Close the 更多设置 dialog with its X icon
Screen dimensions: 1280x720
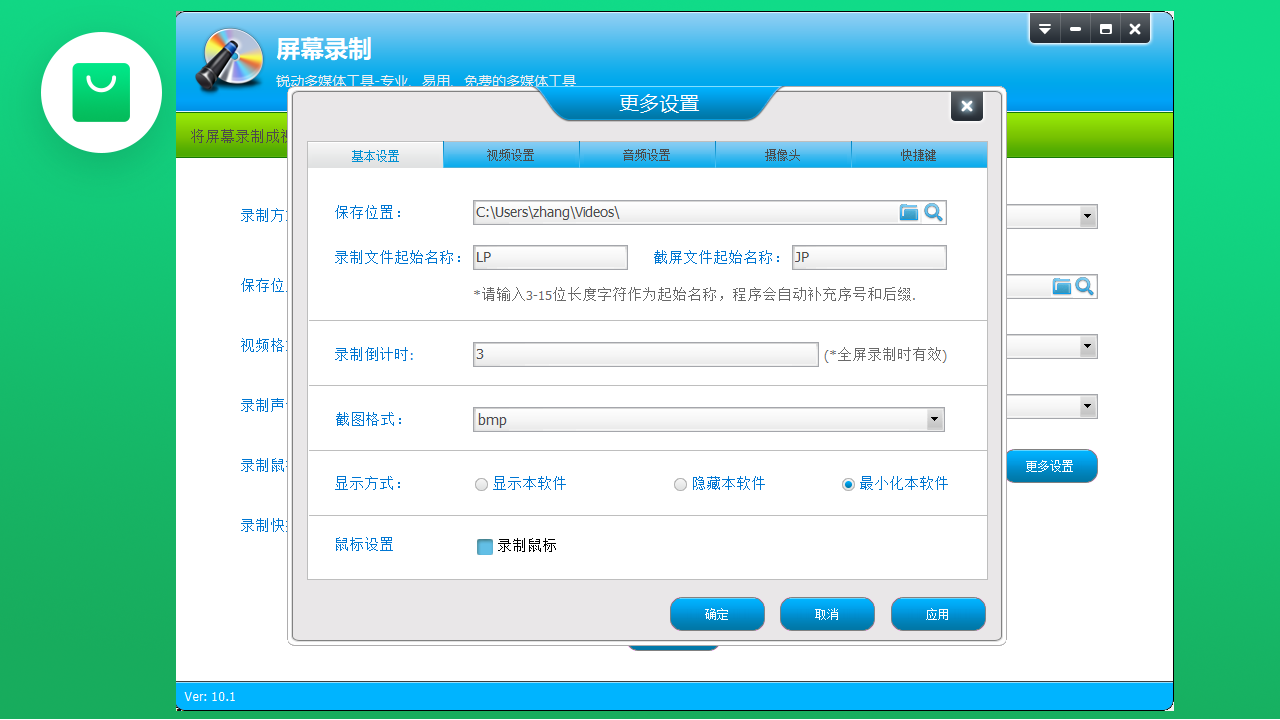coord(966,106)
